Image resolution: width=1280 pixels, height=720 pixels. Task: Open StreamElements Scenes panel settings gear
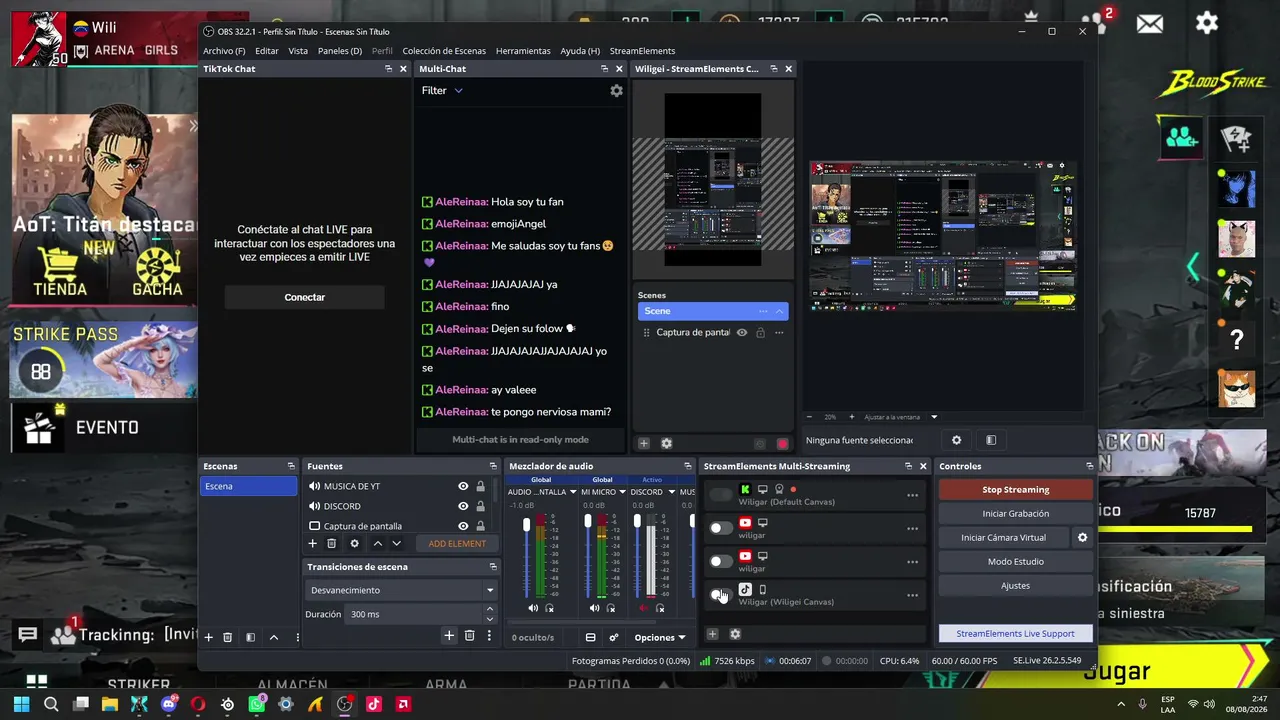[x=667, y=443]
